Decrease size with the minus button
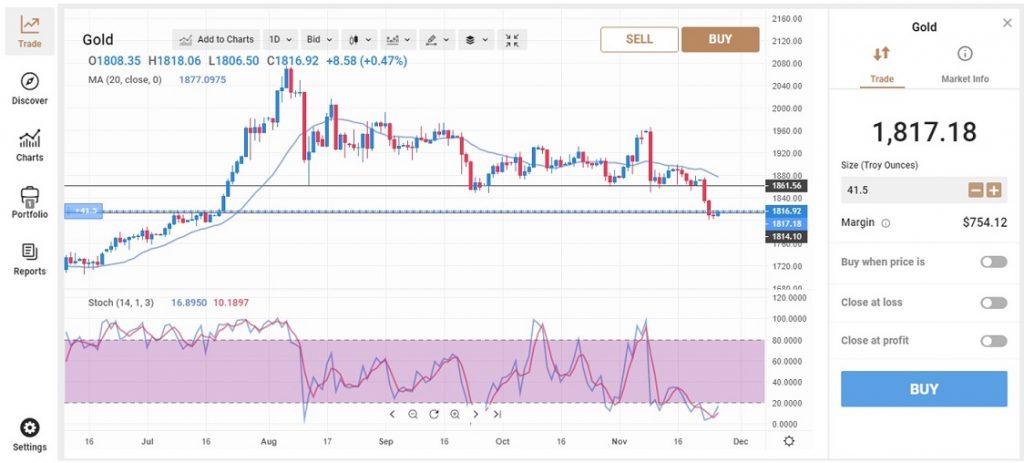 click(x=976, y=190)
